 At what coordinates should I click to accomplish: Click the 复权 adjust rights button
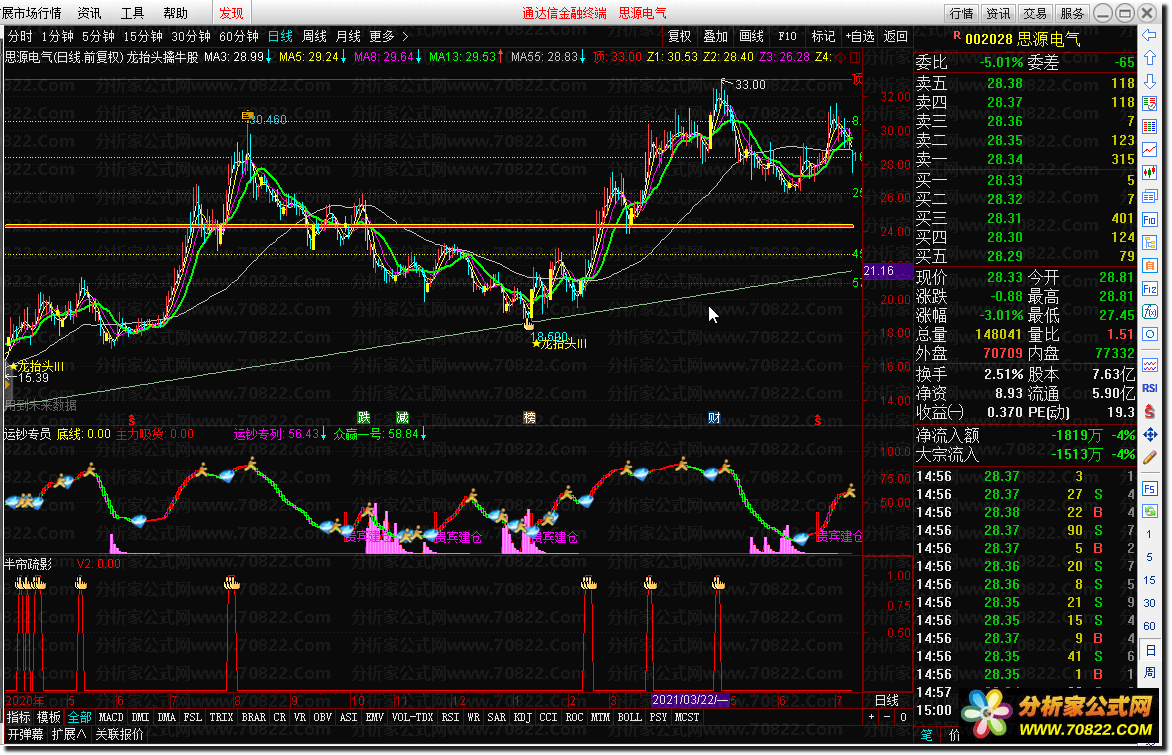click(679, 36)
